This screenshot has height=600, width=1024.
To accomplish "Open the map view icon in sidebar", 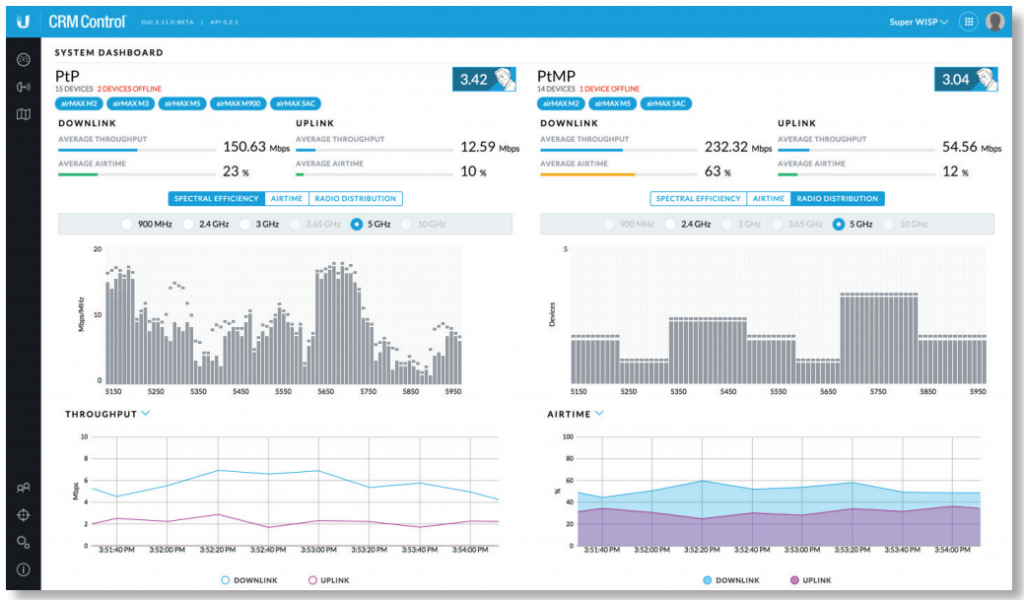I will (x=23, y=114).
